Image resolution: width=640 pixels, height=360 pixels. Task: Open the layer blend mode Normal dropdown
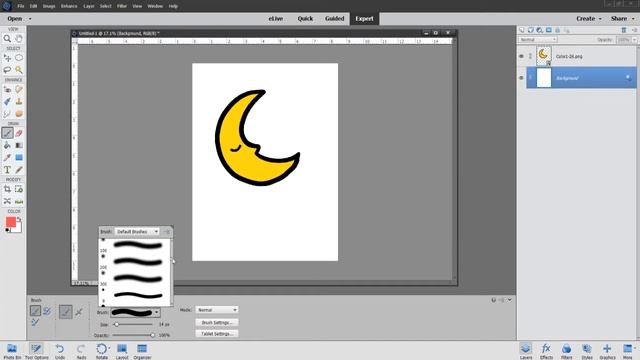538,40
